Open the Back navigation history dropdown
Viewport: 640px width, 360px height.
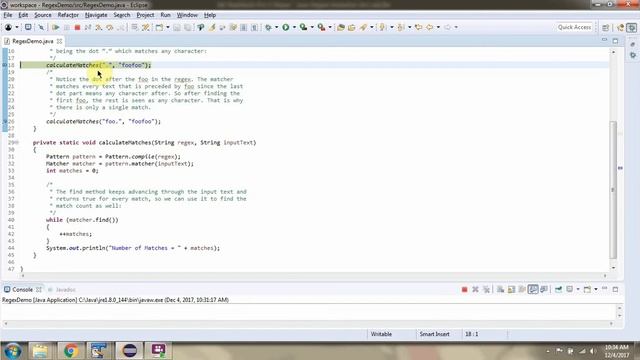tap(438, 27)
